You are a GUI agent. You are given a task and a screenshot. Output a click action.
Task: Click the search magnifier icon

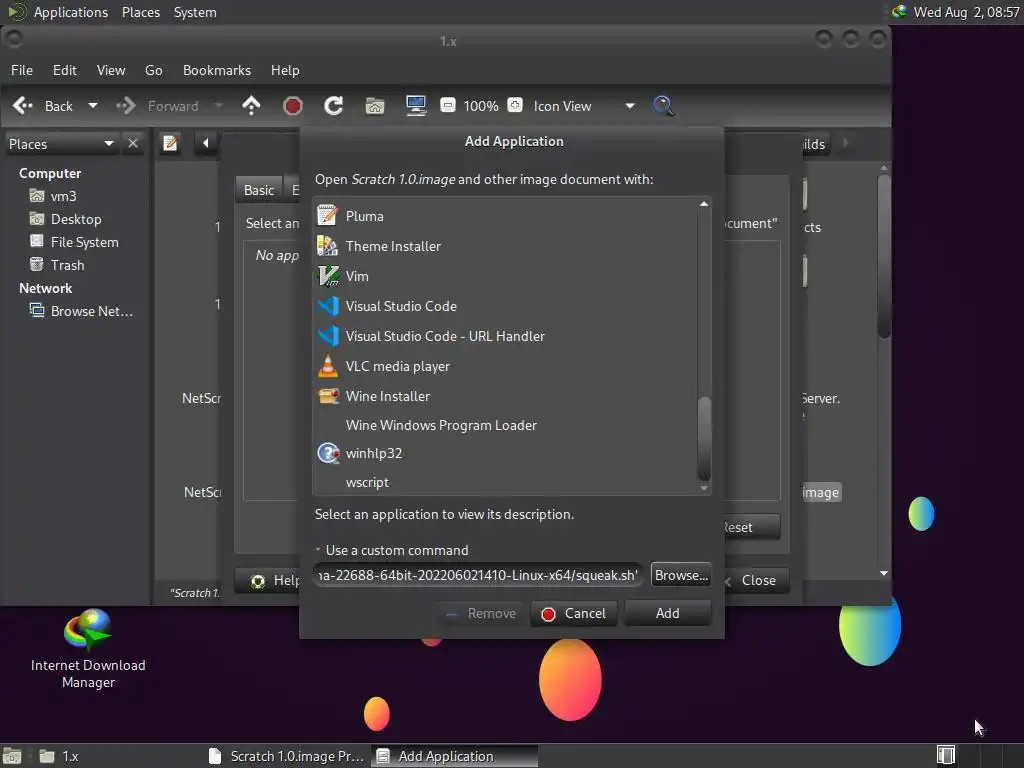point(663,106)
